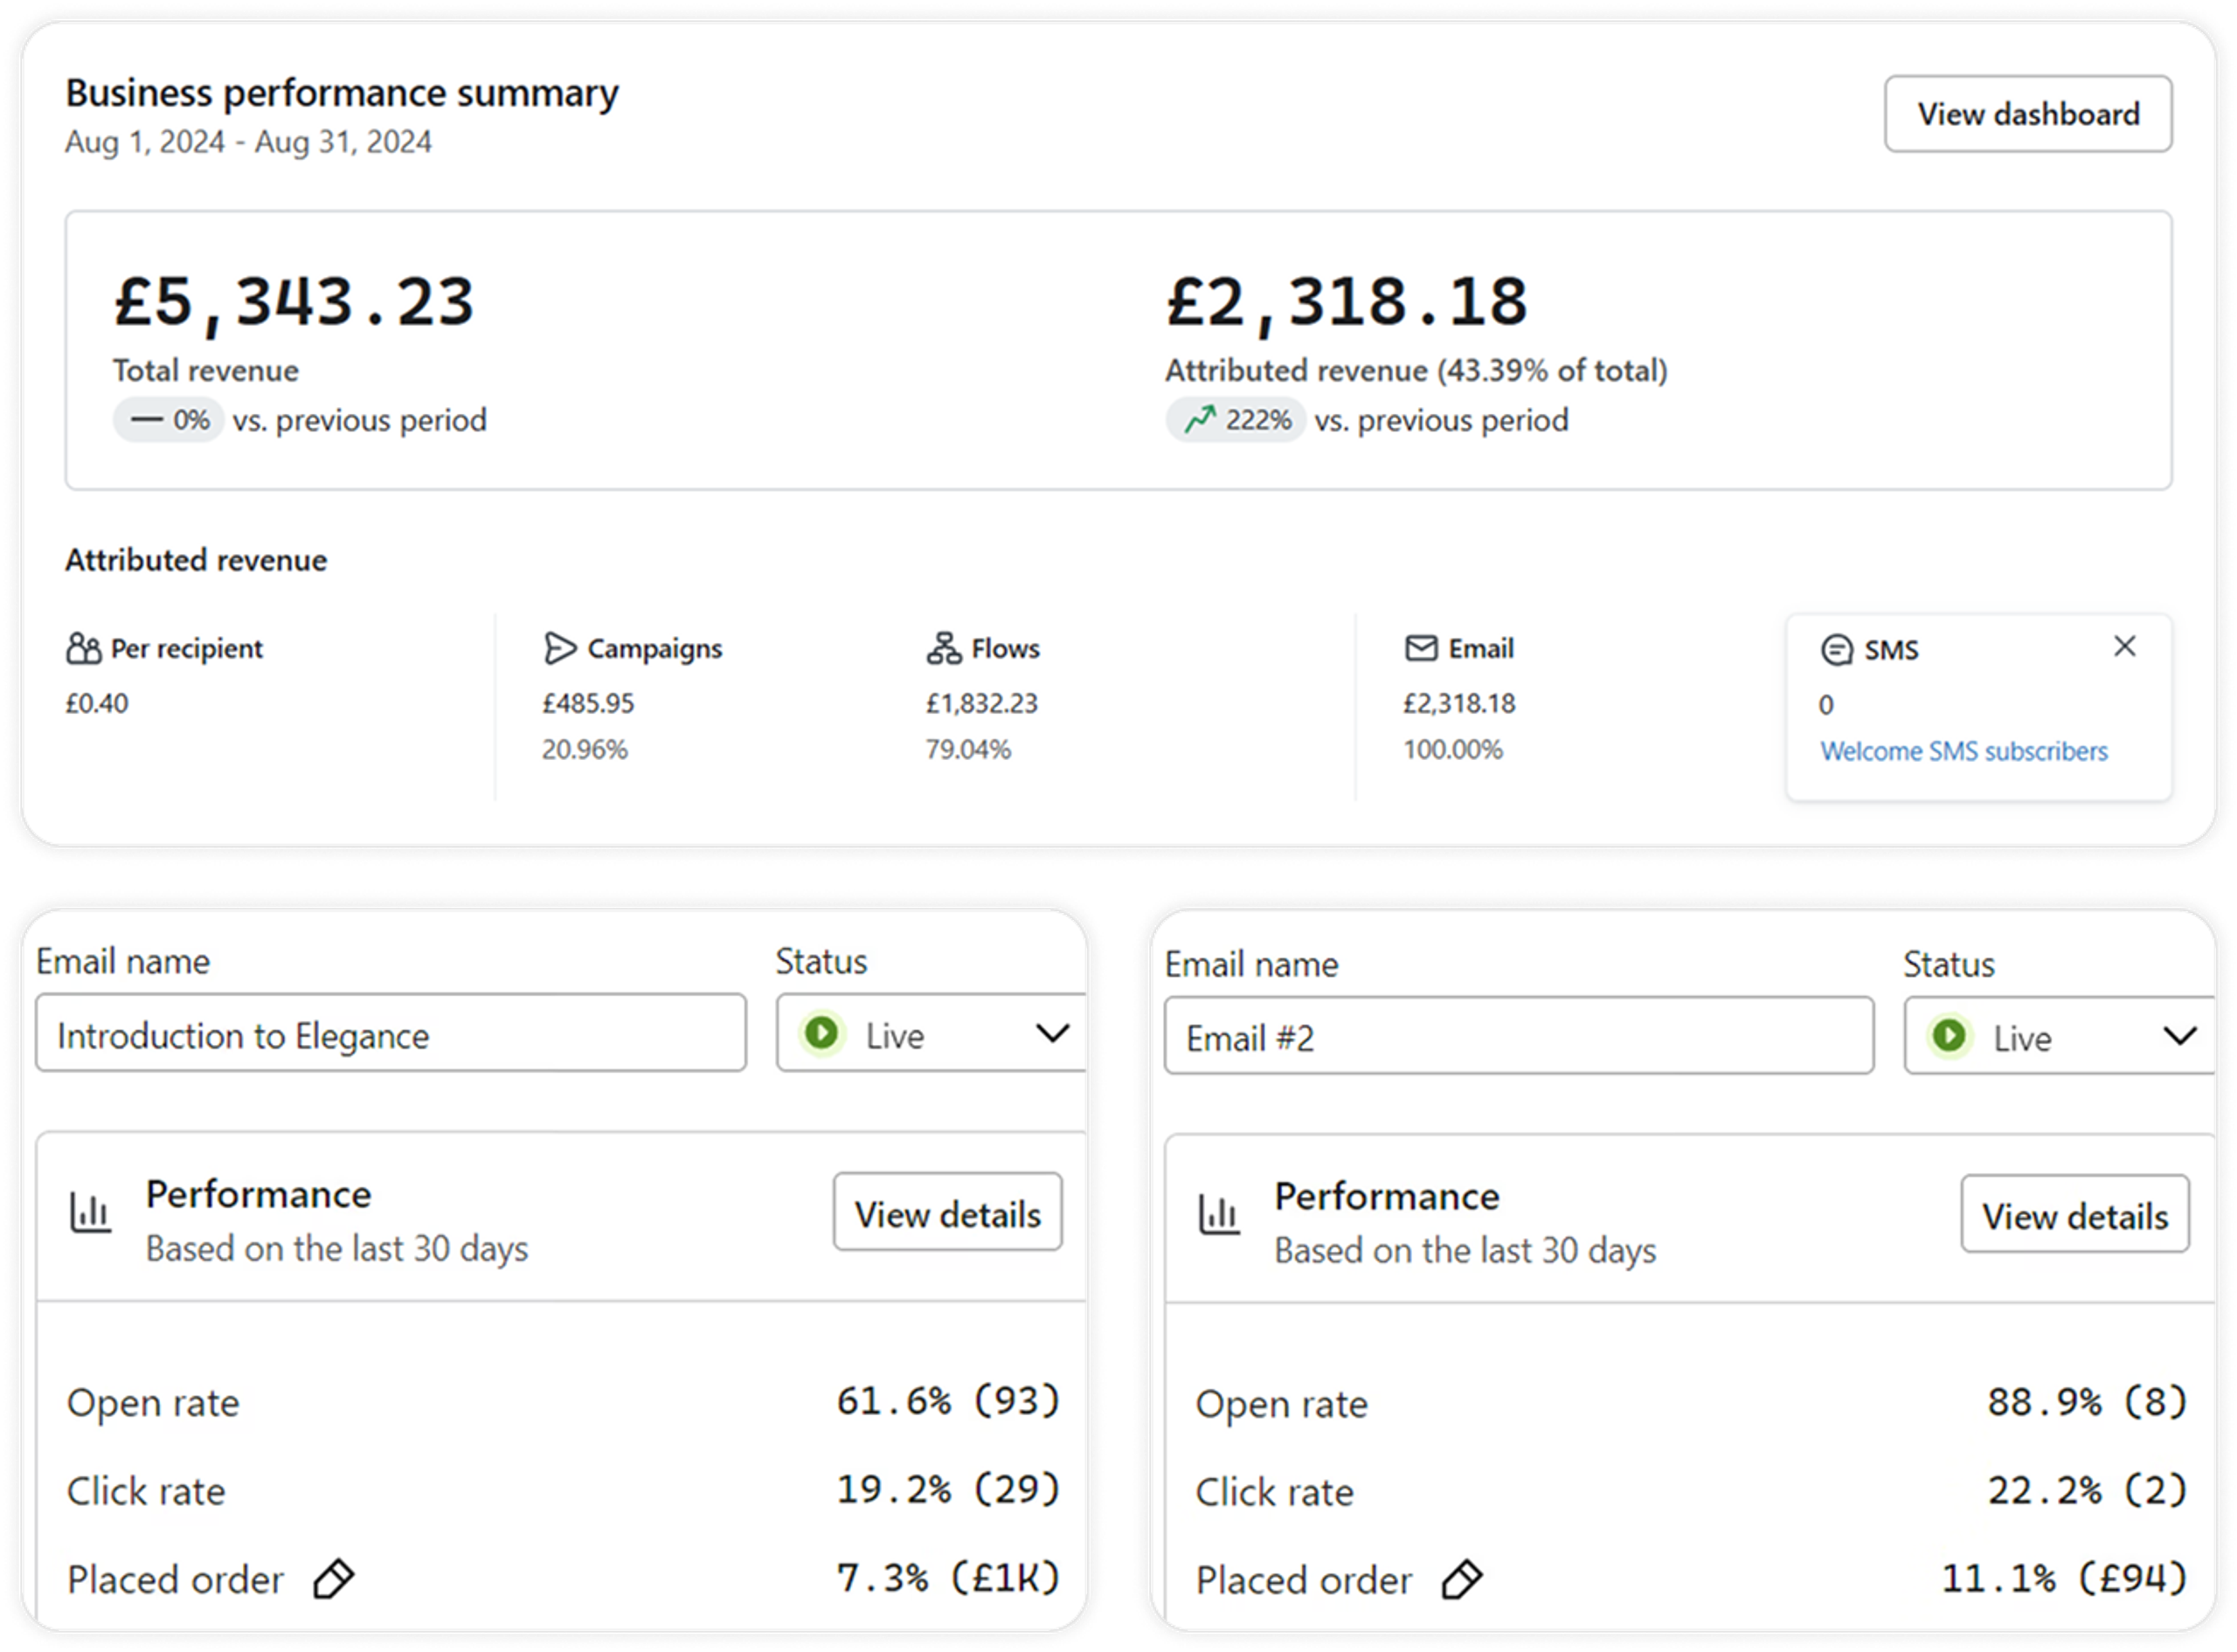View details for Introduction to Elegance performance

point(947,1213)
